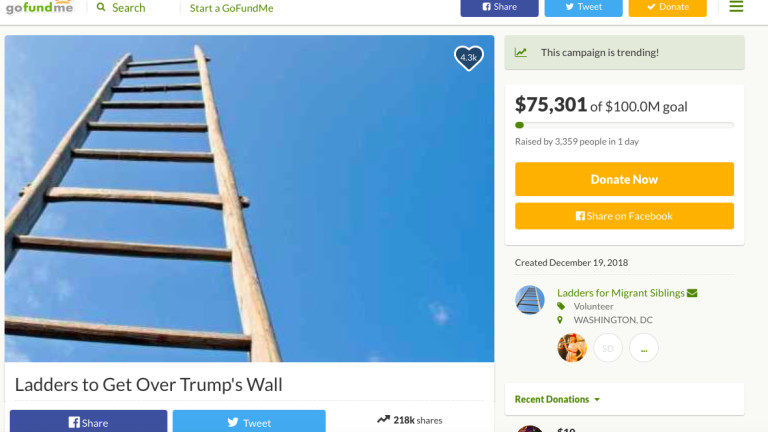Viewport: 768px width, 432px height.
Task: Click the team member photo avatar
Action: tap(572, 348)
